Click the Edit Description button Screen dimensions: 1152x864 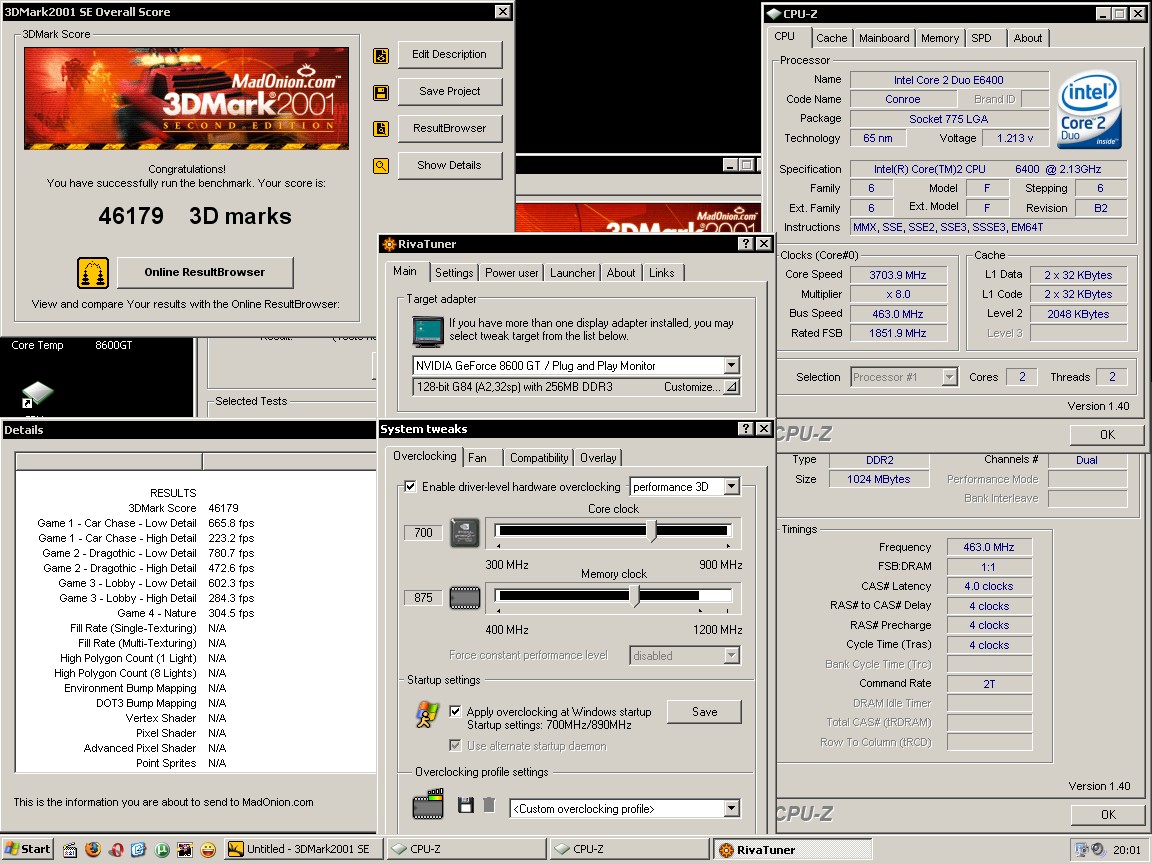point(450,54)
